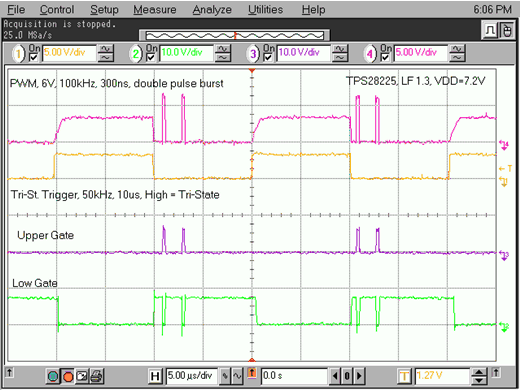Click the 5.00 µs/div timebase field
This screenshot has height=391, width=521.
click(191, 376)
